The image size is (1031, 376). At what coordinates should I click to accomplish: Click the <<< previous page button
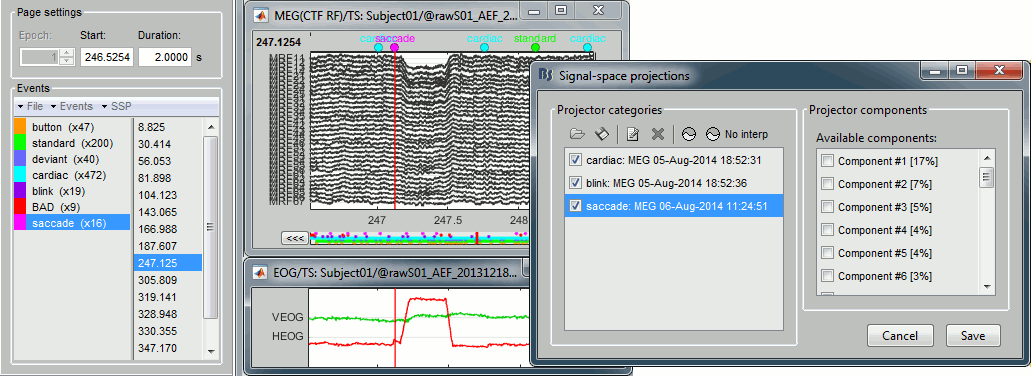294,238
